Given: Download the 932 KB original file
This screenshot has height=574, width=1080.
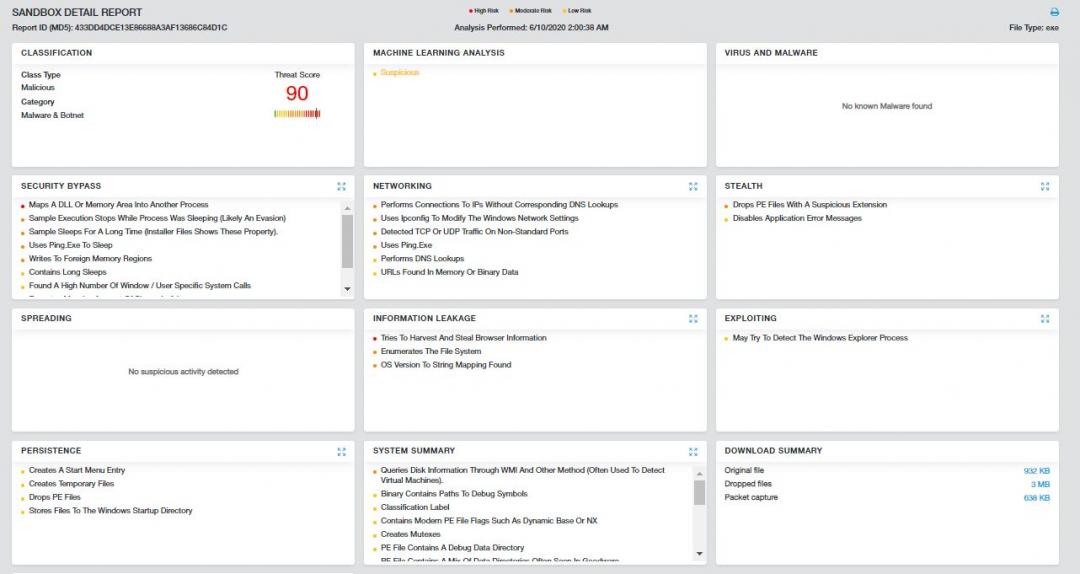Looking at the screenshot, I should tap(1036, 470).
